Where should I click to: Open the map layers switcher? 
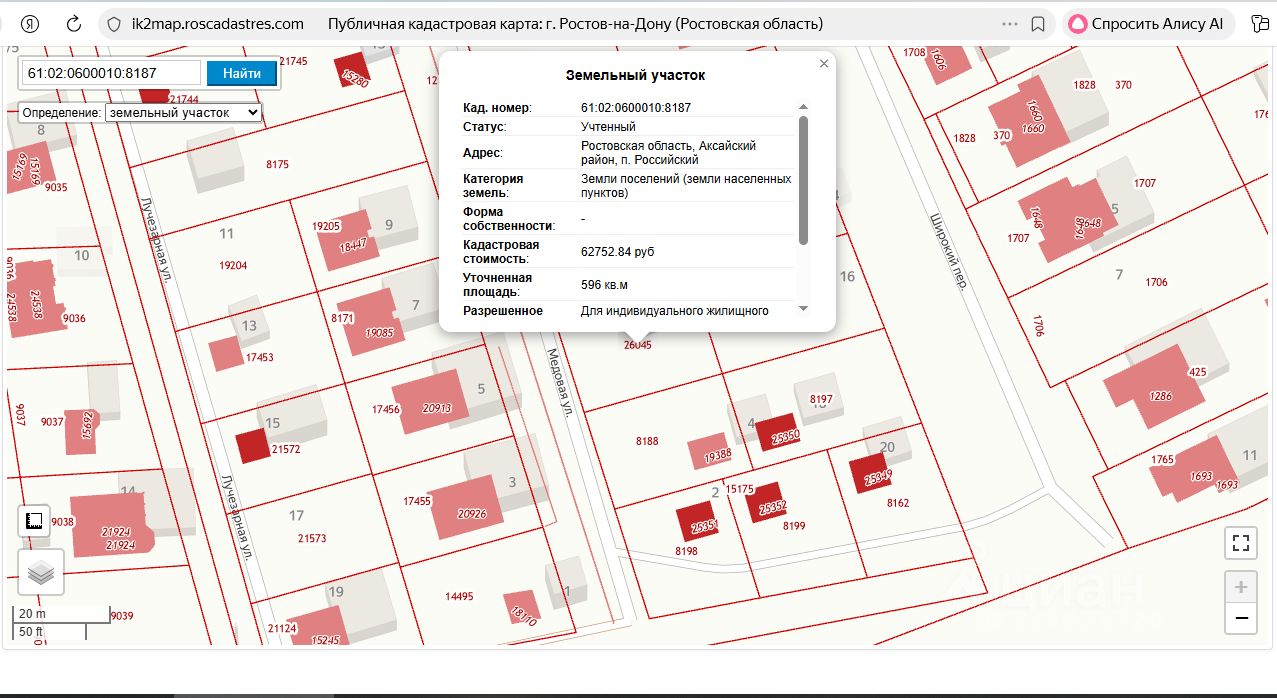coord(41,573)
